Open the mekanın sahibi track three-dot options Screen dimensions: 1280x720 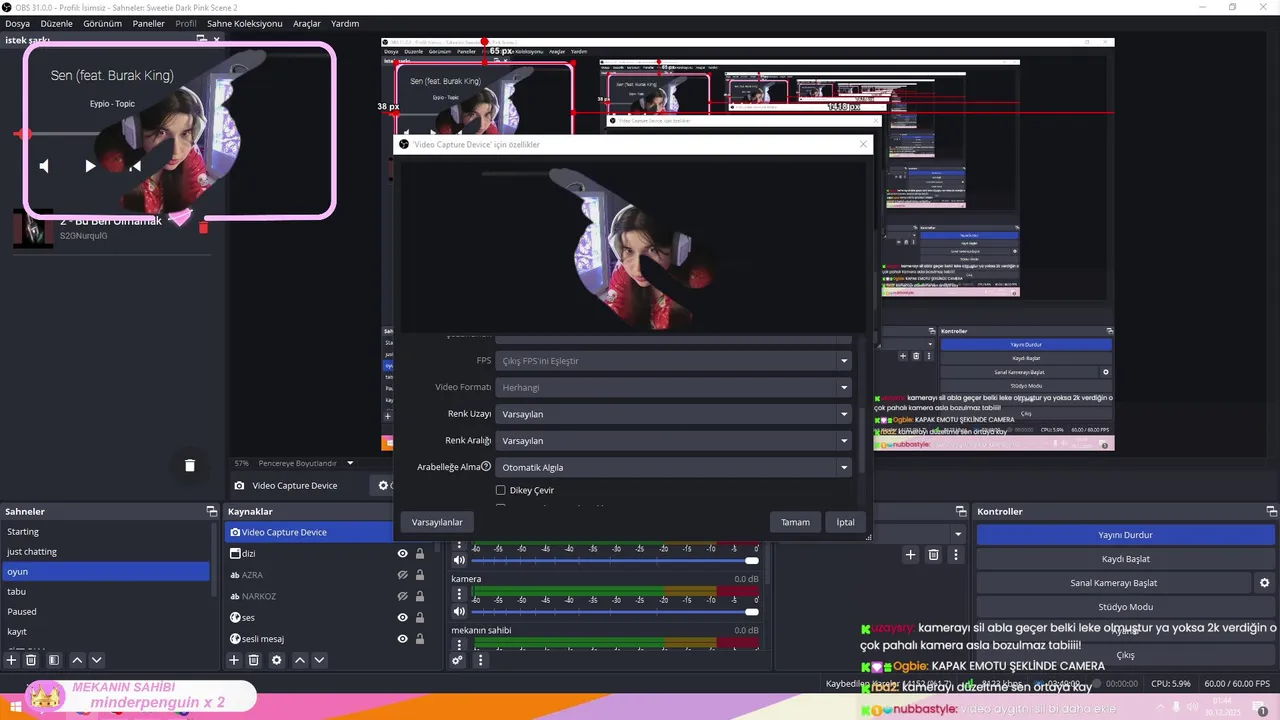tap(459, 645)
